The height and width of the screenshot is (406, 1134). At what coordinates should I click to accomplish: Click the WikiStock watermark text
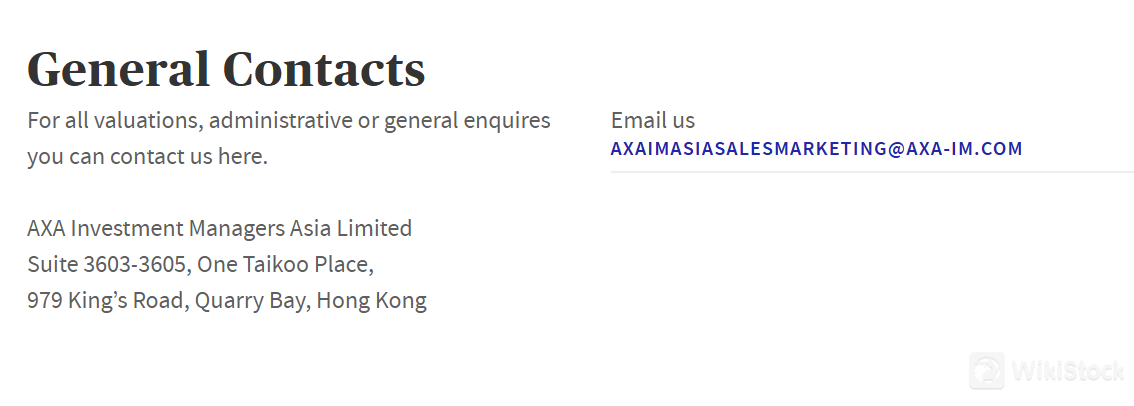coord(1068,371)
